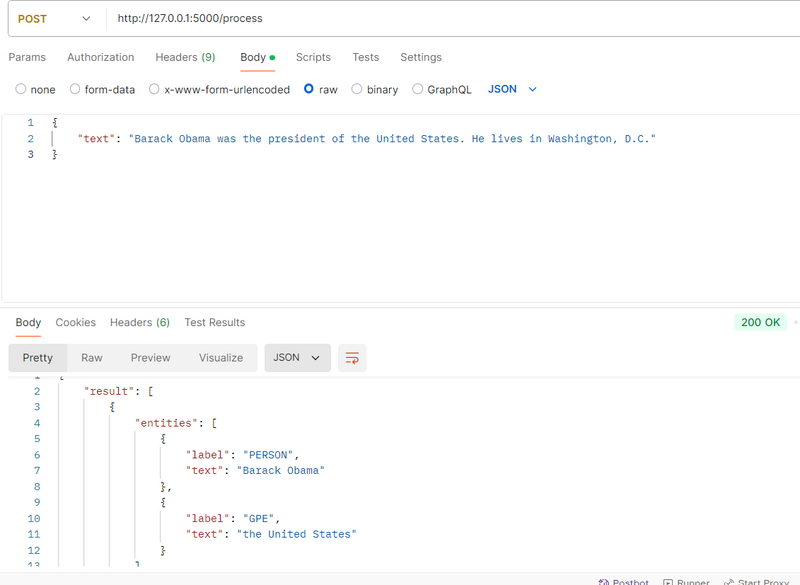This screenshot has height=585, width=800.
Task: Switch to the Authorization tab
Action: tap(100, 57)
